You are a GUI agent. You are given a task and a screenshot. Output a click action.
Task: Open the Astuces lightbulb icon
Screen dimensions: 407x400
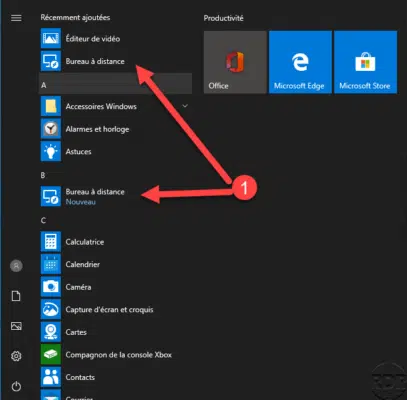(51, 151)
